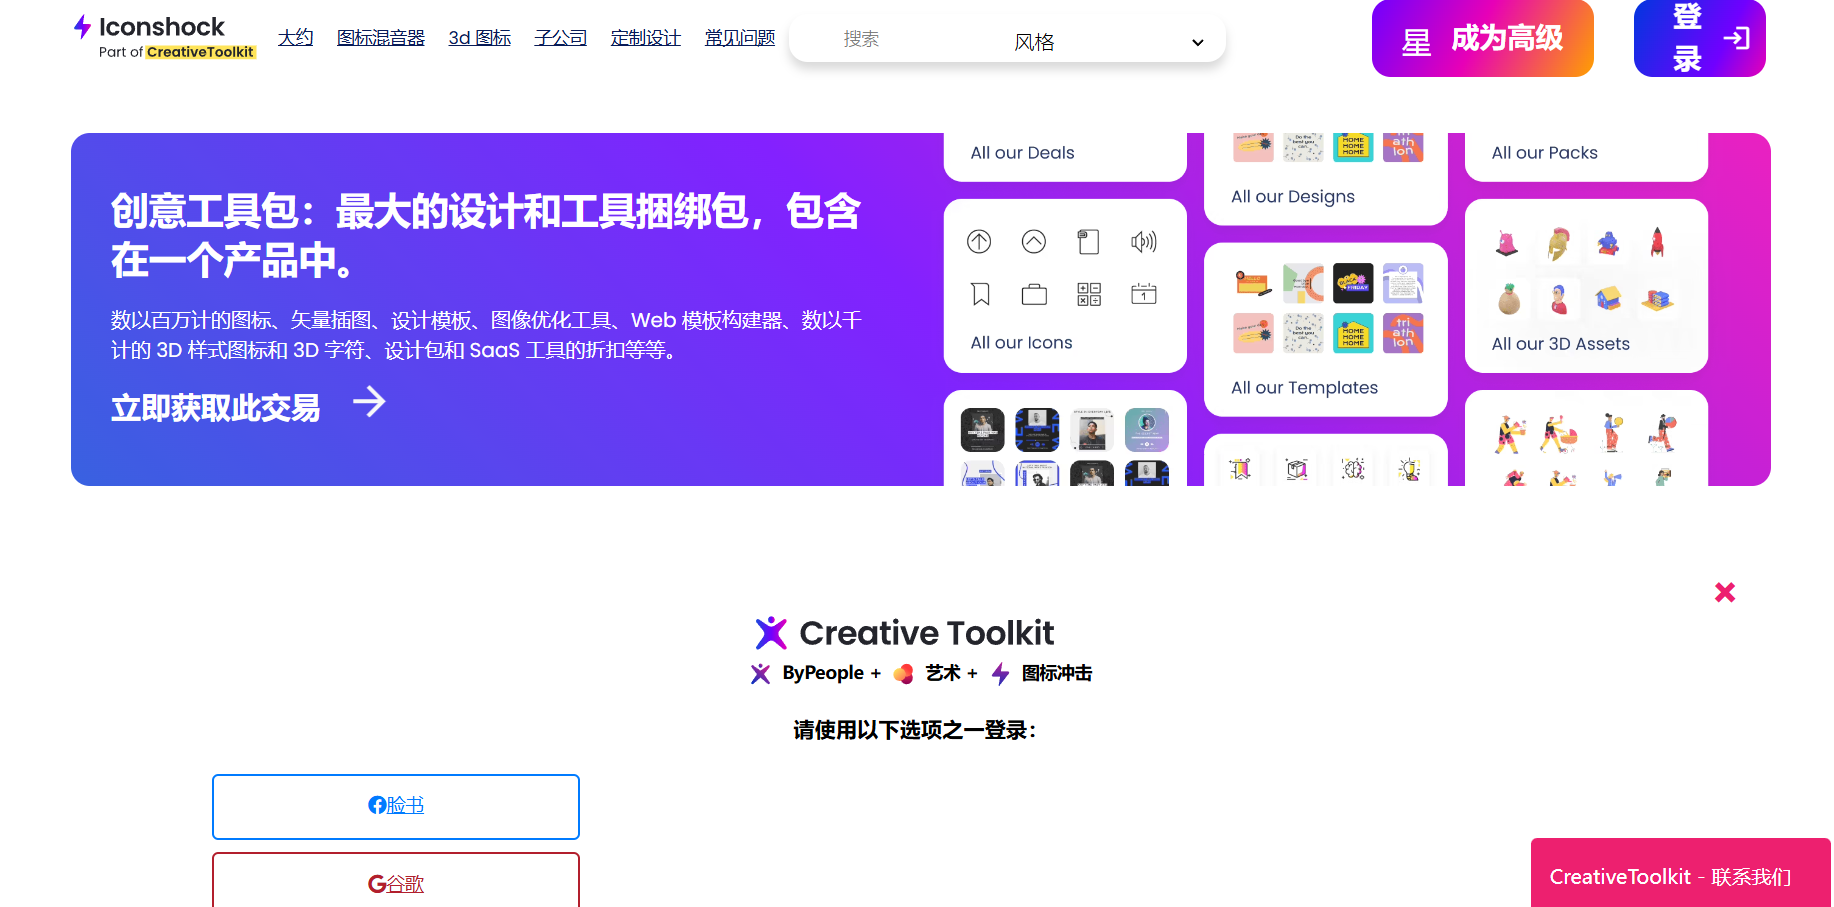Screen dimensions: 1834x907
Task: Open the 定制设计 menu item
Action: [x=646, y=38]
